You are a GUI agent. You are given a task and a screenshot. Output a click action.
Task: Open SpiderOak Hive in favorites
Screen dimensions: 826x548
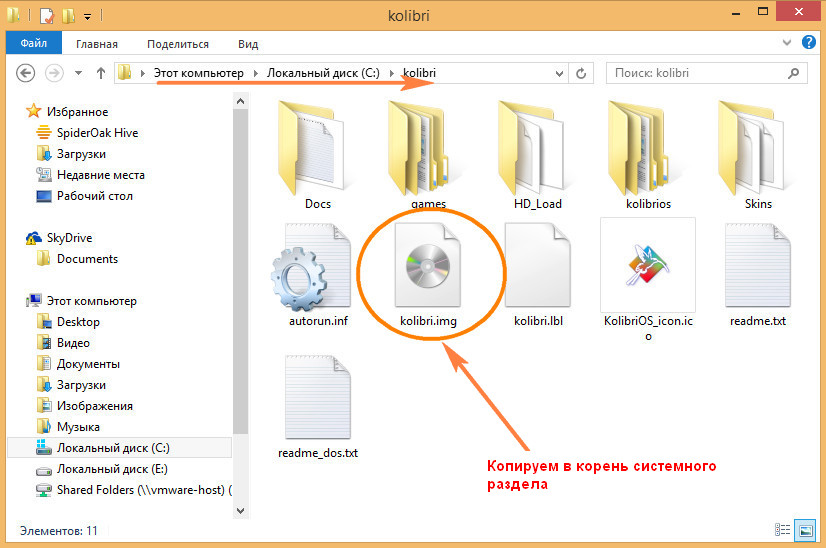click(x=97, y=133)
